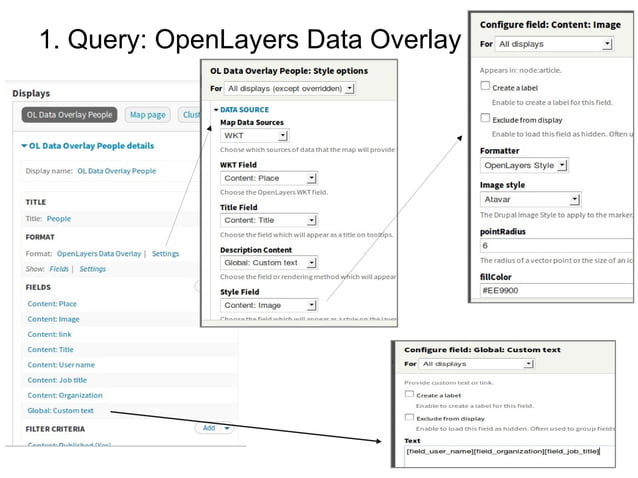
Task: Collapse OL Data Overlay People details section
Action: click(x=88, y=146)
